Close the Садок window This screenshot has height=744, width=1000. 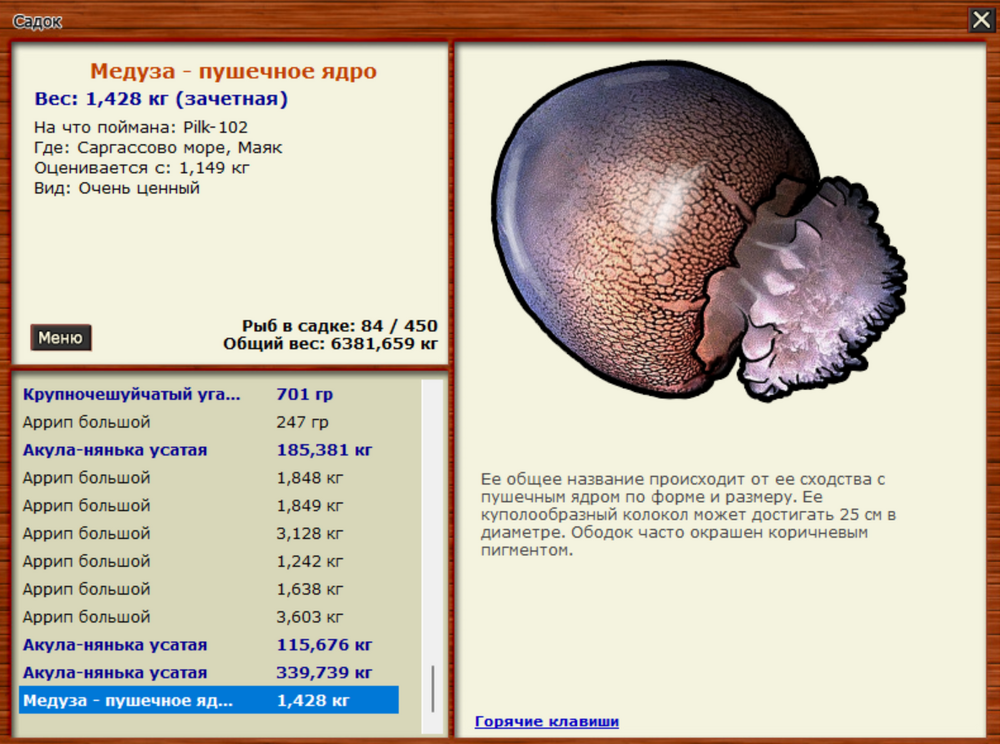(980, 20)
